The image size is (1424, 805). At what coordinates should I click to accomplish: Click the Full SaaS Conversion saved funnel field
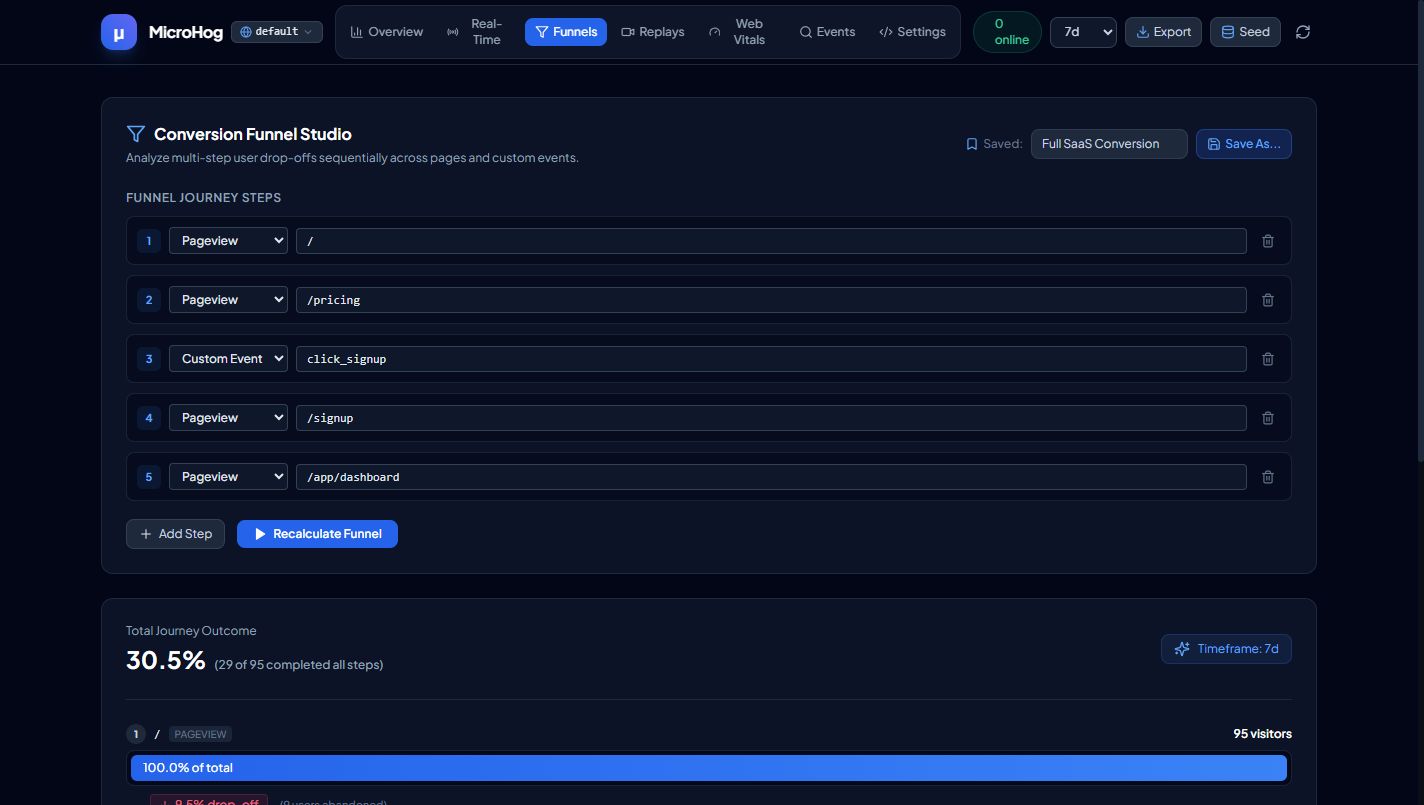1109,144
